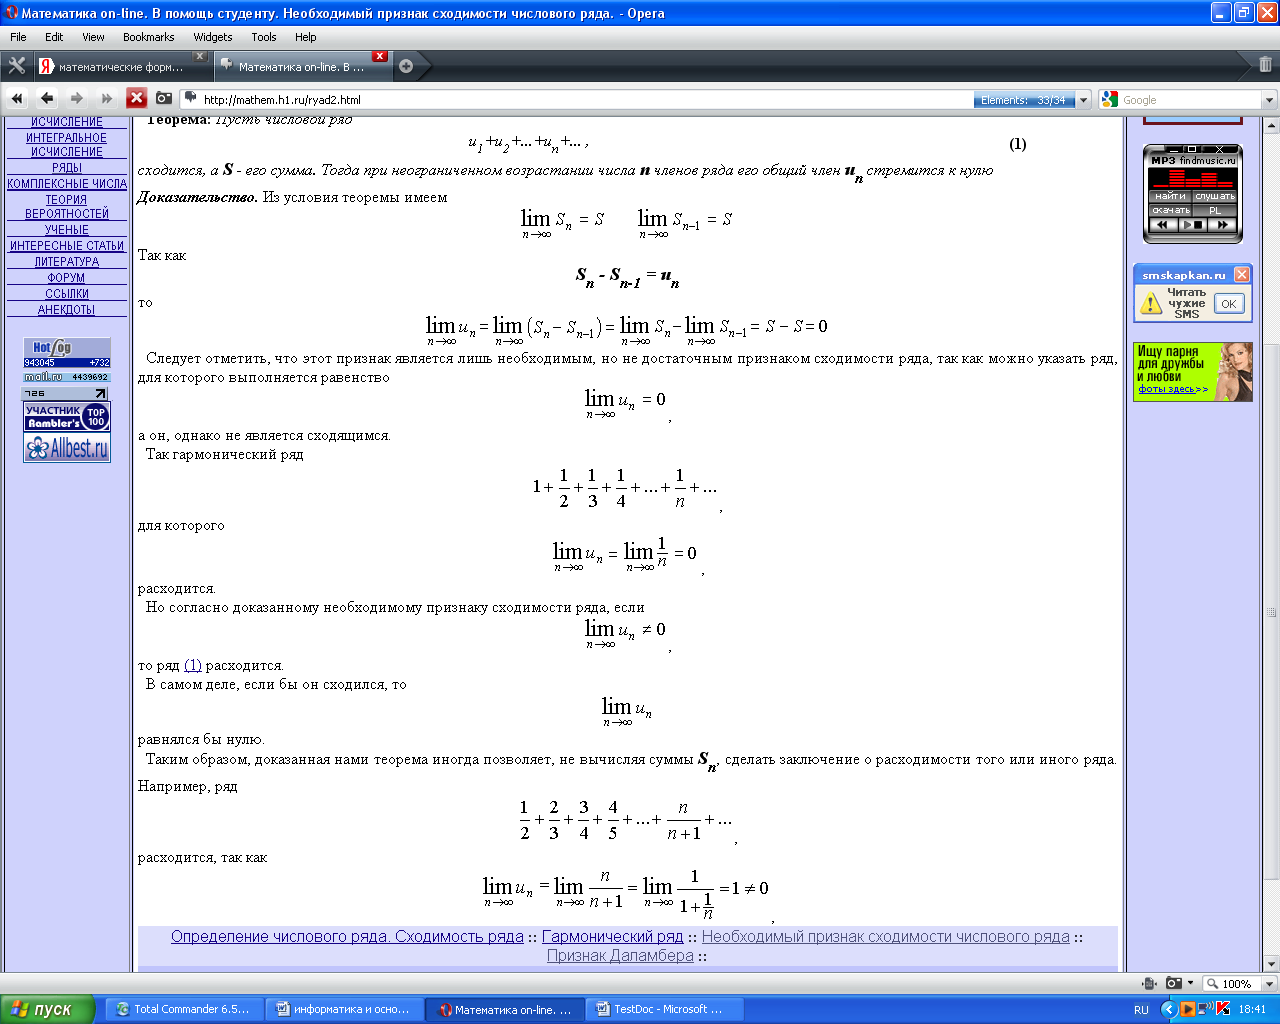This screenshot has height=1024, width=1280.
Task: Click 'скачать' on the MP3 widget
Action: [x=1170, y=210]
